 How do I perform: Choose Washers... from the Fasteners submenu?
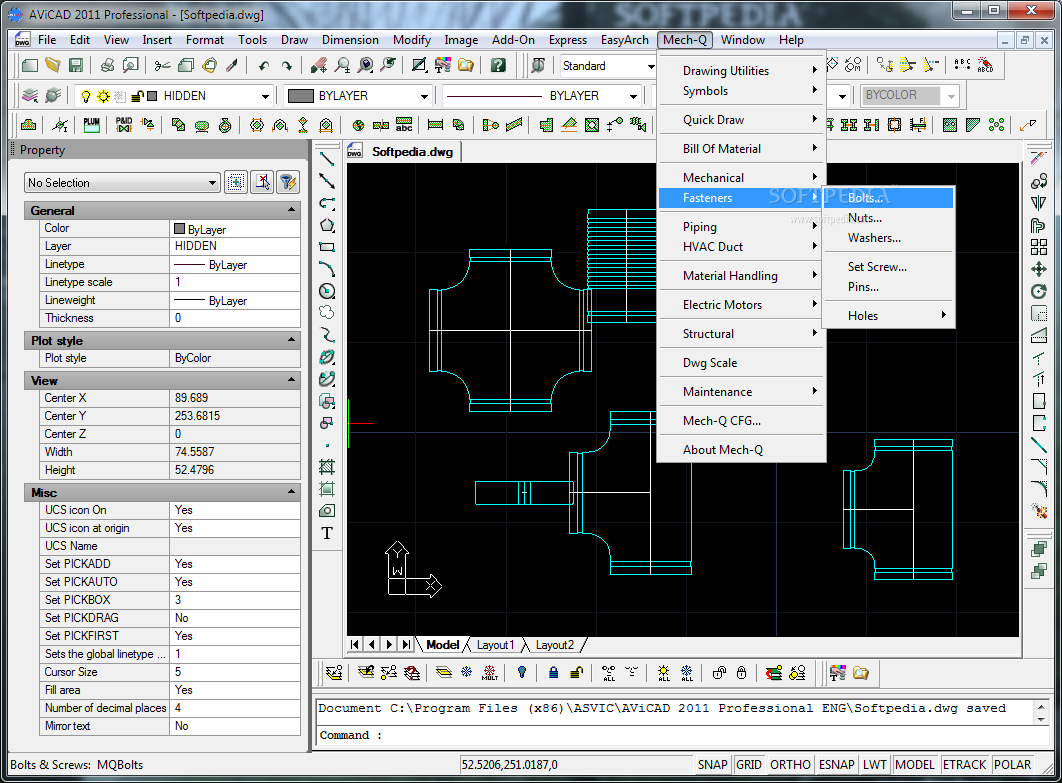[889, 238]
